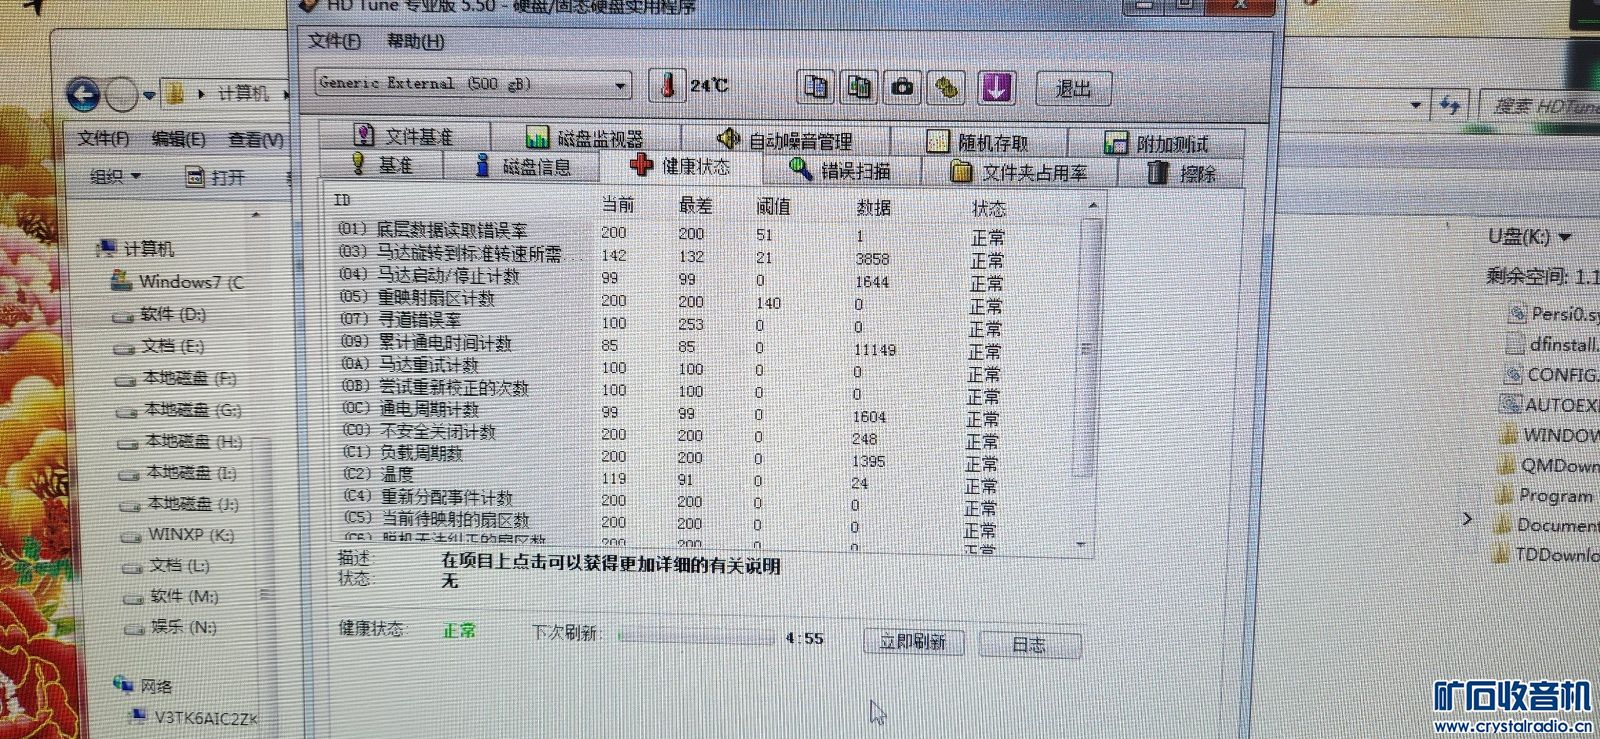
Task: Open the Explorer 组织 dropdown
Action: tap(115, 176)
